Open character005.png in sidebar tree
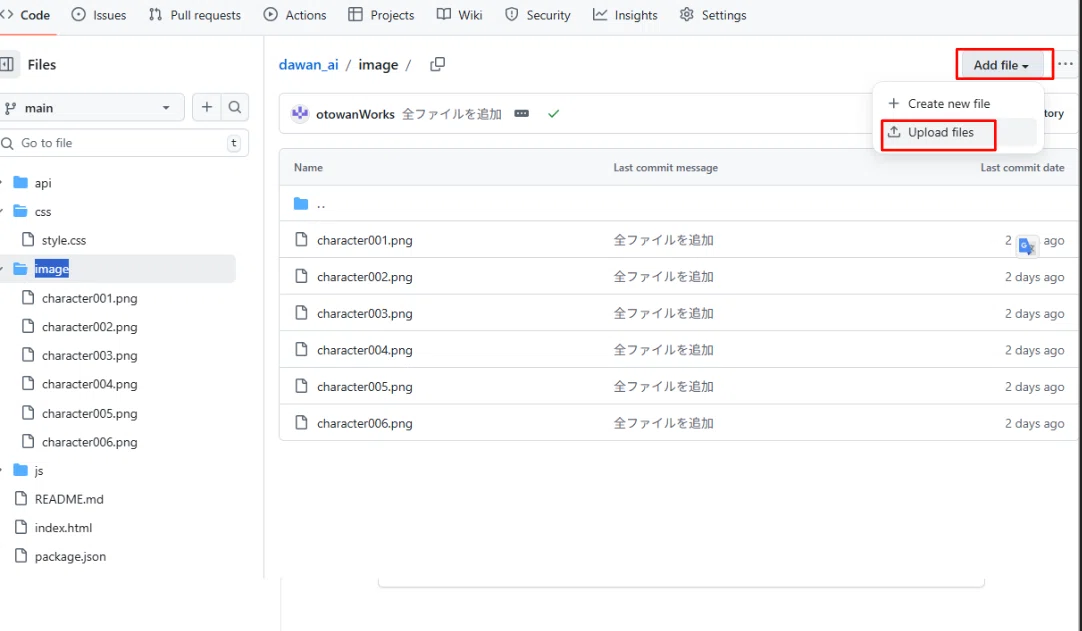 click(89, 414)
